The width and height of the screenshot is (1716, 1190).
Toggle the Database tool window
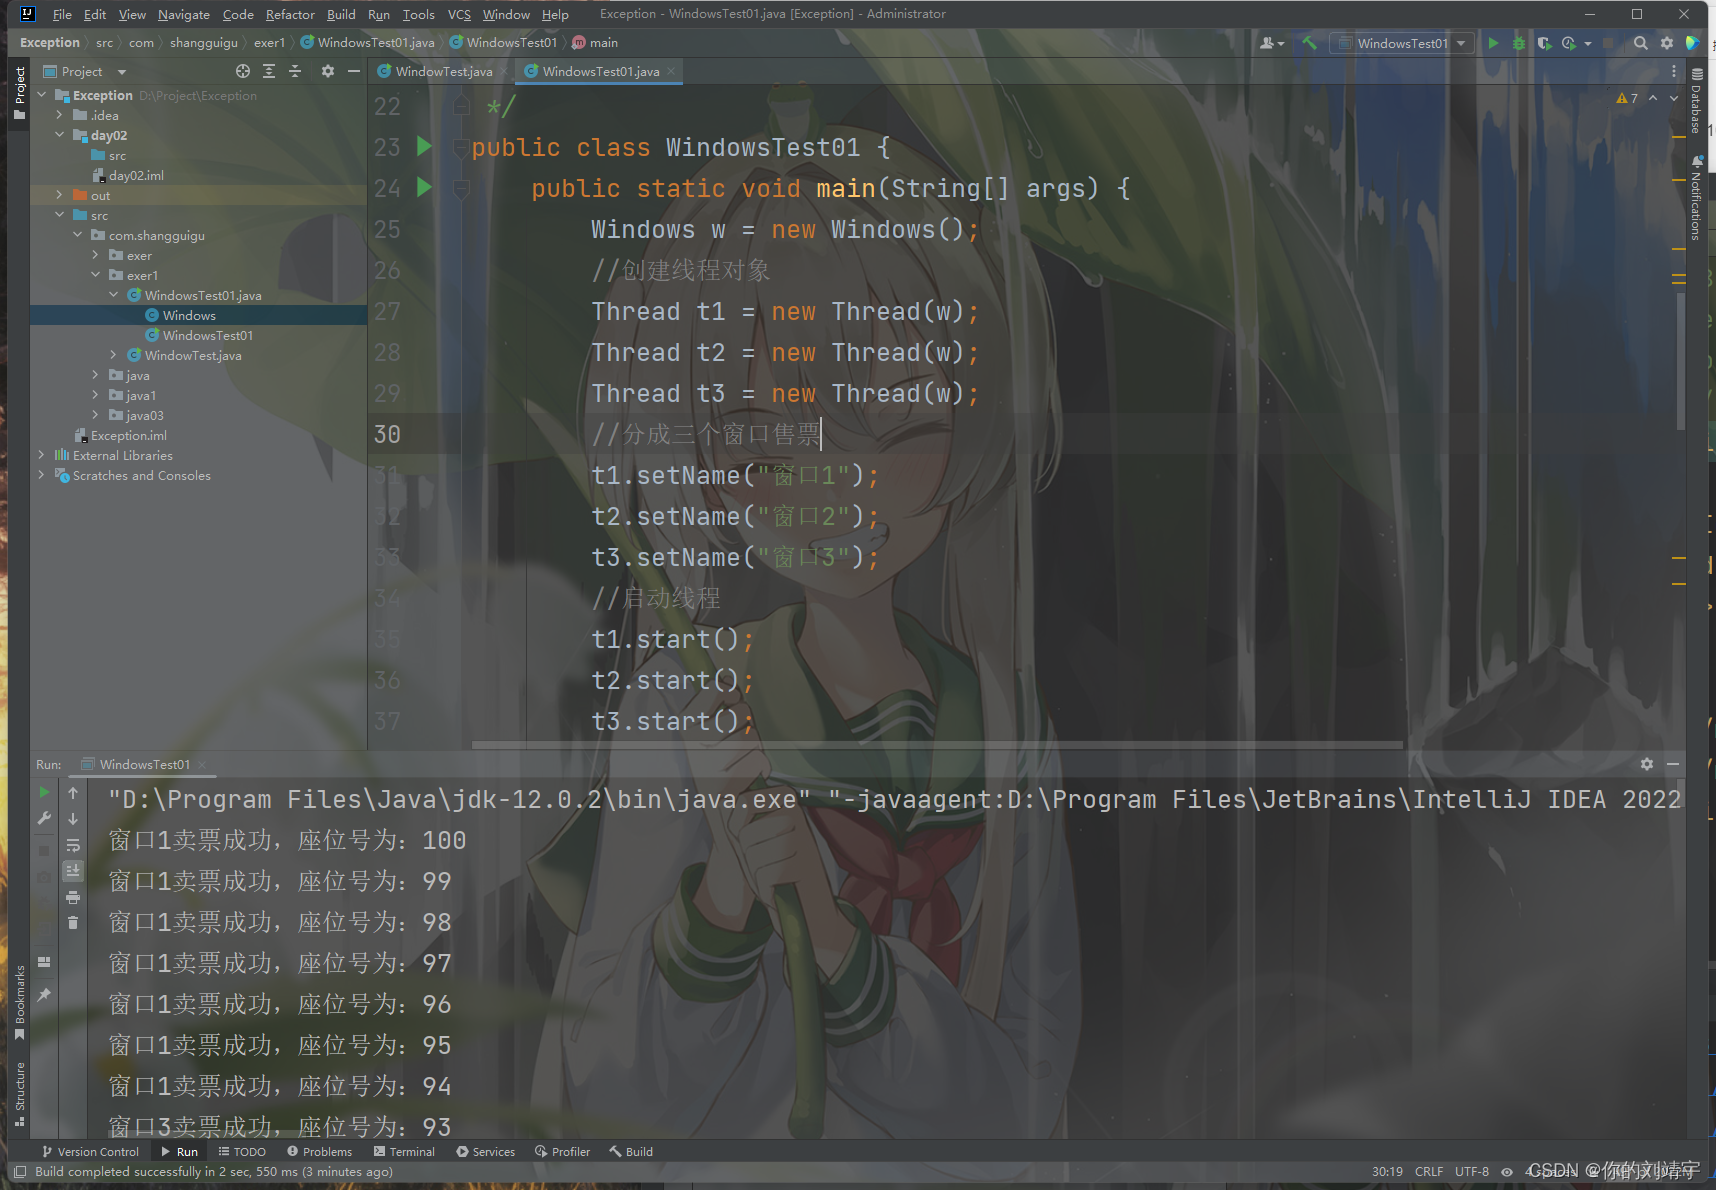(1697, 101)
